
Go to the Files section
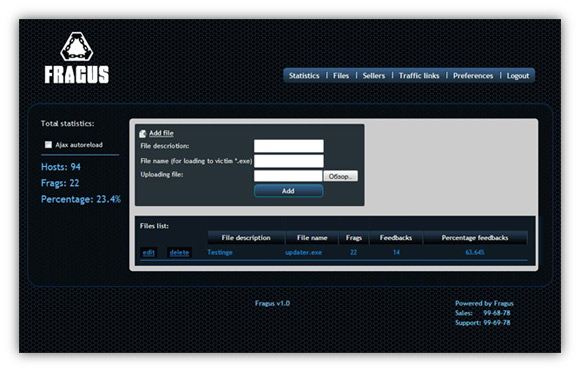click(341, 75)
